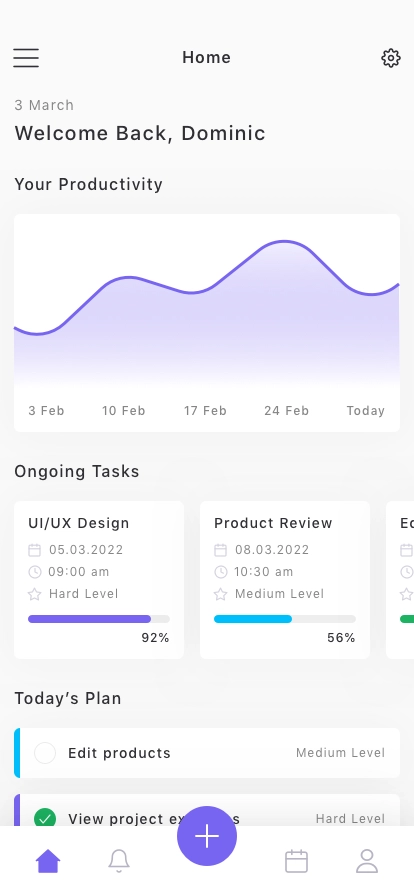
Task: Tap the purple plus add button
Action: (x=207, y=836)
